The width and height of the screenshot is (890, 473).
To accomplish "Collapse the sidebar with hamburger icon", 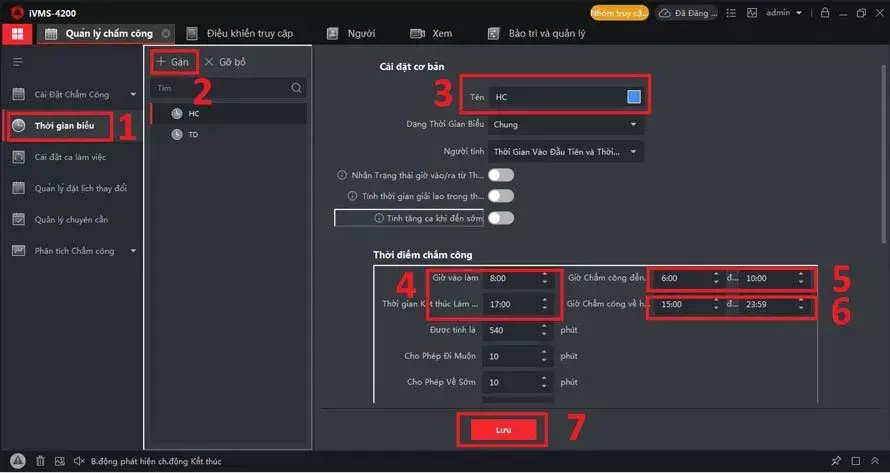I will pos(18,62).
